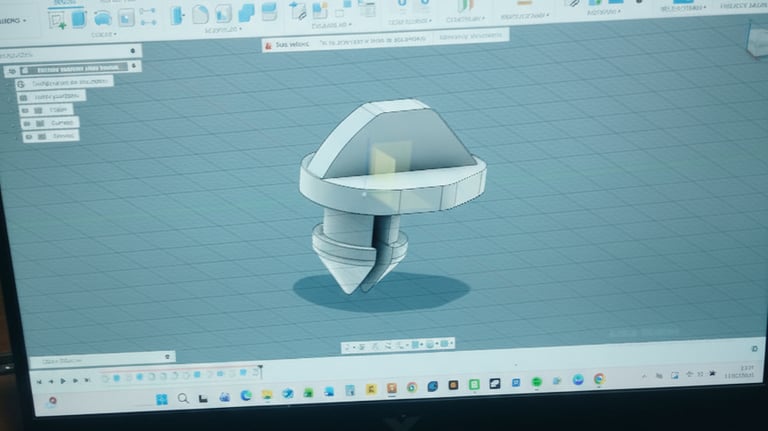The image size is (768, 431).
Task: Select the Fillet tool in Modify group
Action: click(200, 15)
